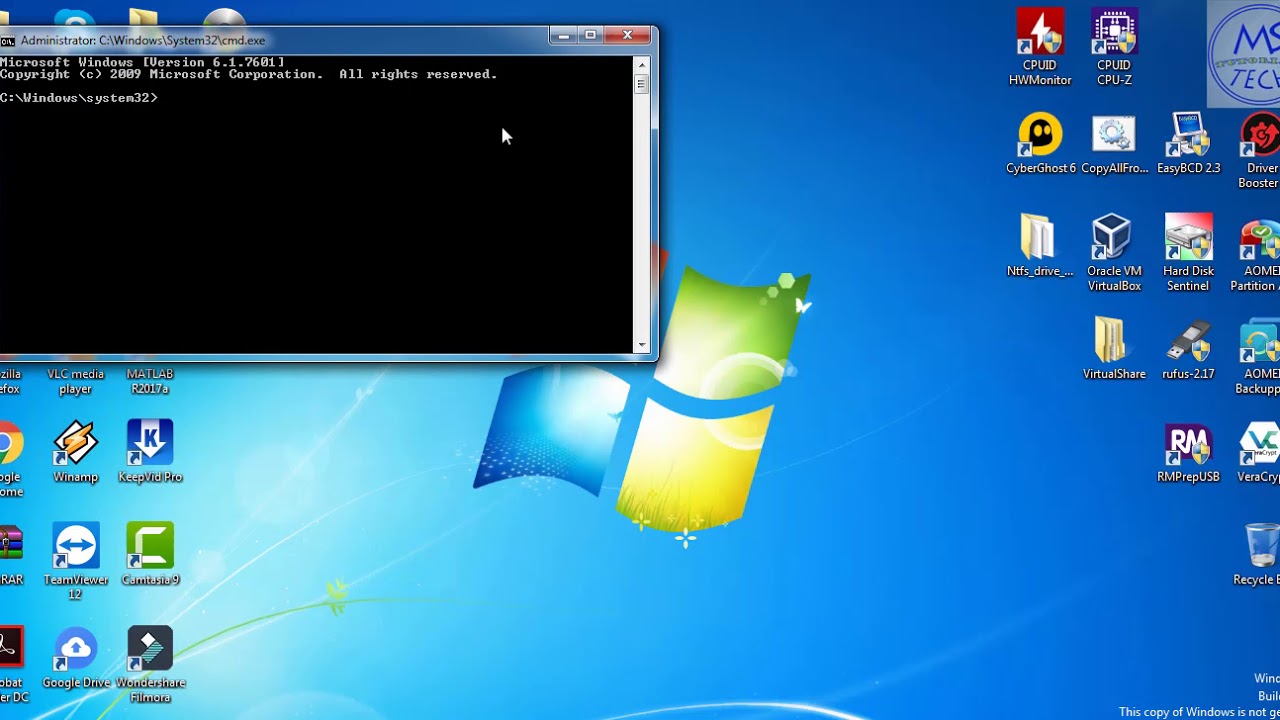1280x720 pixels.
Task: Click the cmd window scrollbar thumb
Action: point(641,84)
